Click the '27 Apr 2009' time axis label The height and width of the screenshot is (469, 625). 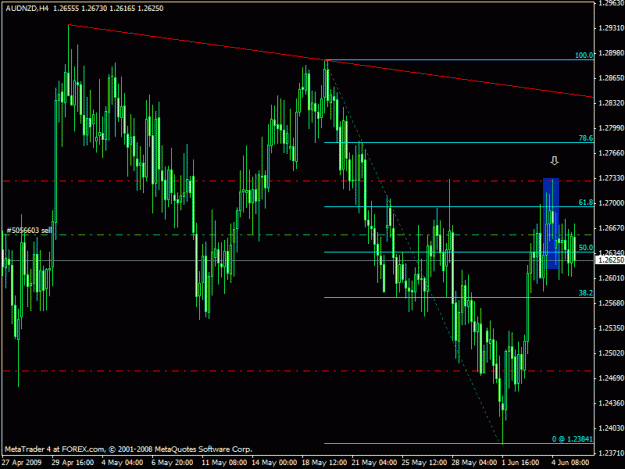click(x=22, y=463)
